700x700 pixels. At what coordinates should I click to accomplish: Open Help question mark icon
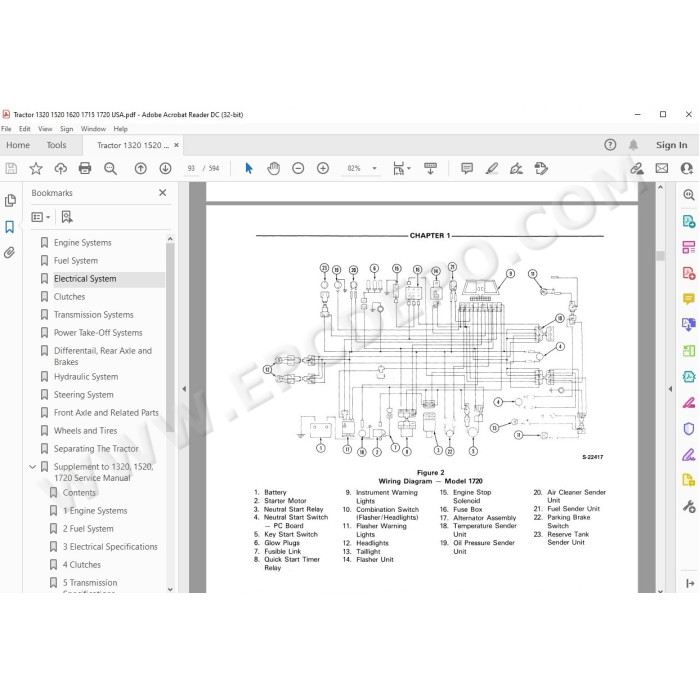[610, 145]
